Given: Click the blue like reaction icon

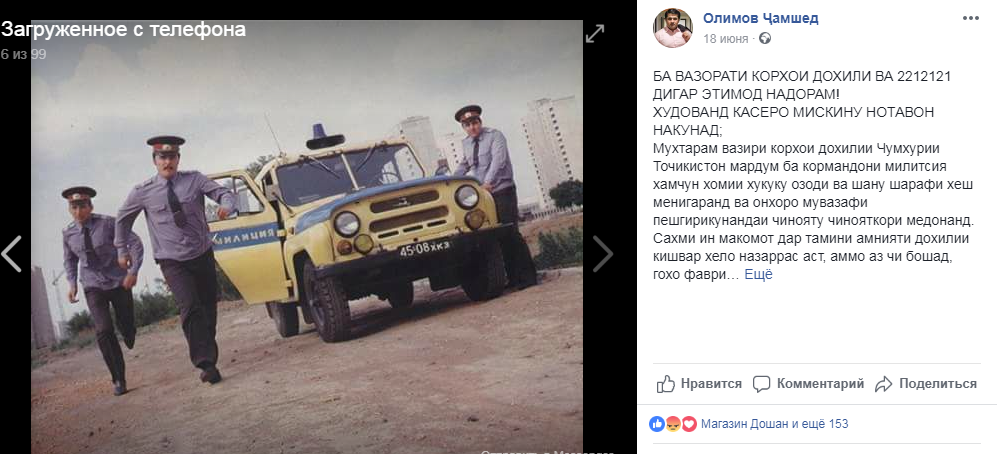Looking at the screenshot, I should 657,424.
